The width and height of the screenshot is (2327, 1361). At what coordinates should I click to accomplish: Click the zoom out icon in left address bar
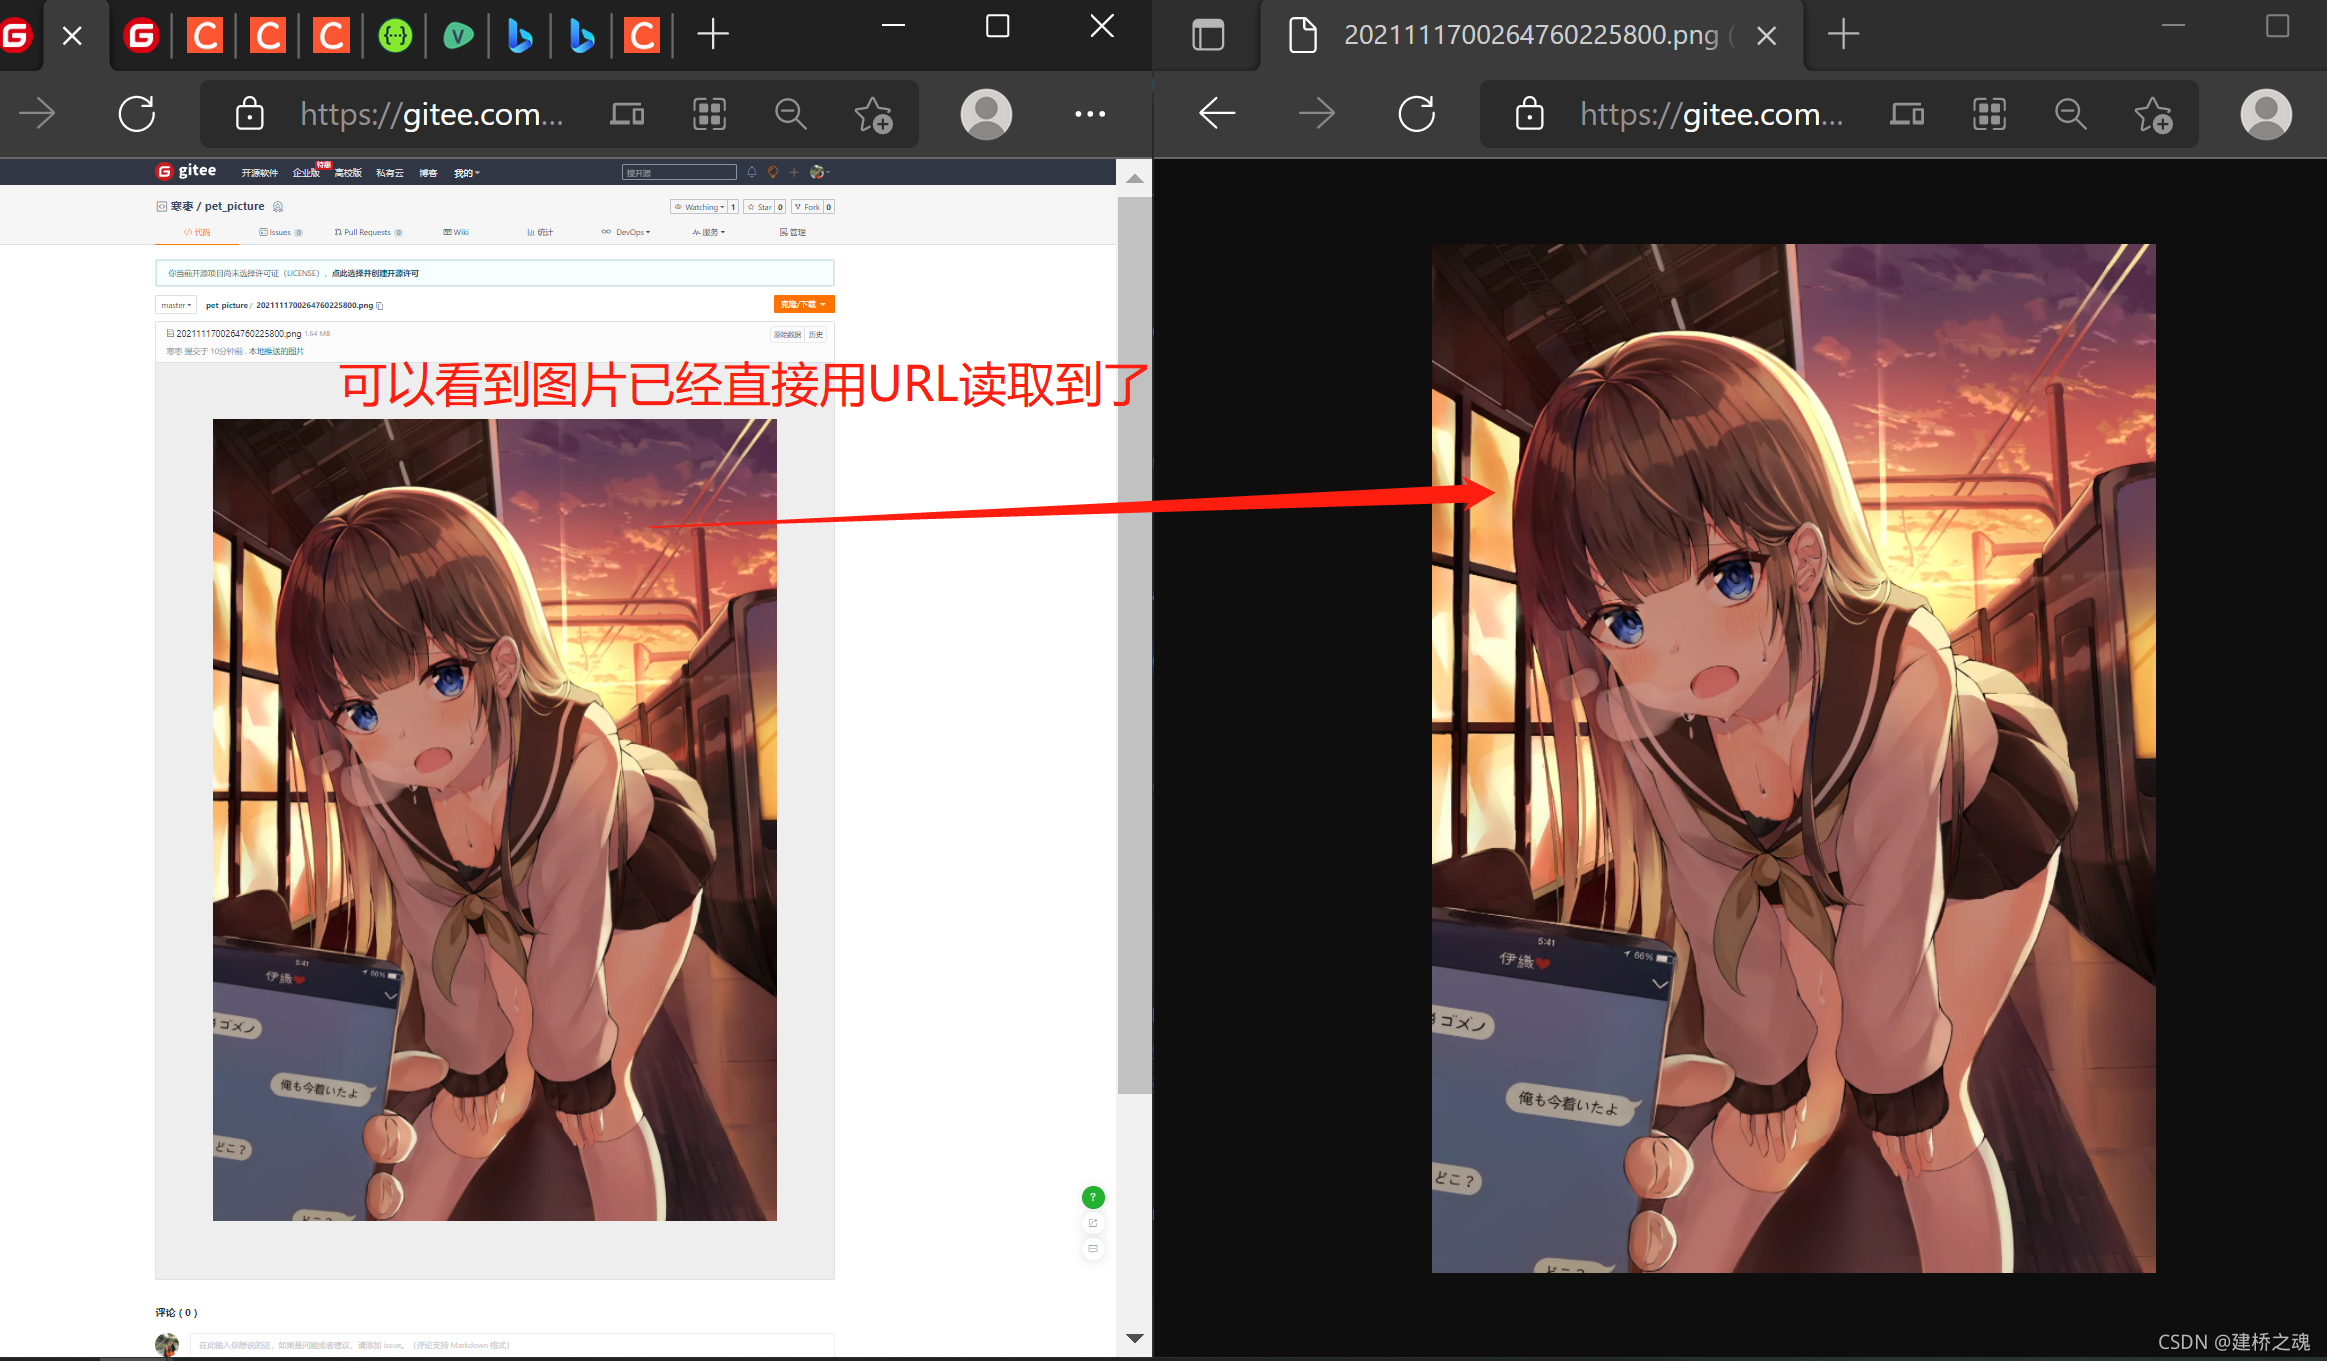791,114
